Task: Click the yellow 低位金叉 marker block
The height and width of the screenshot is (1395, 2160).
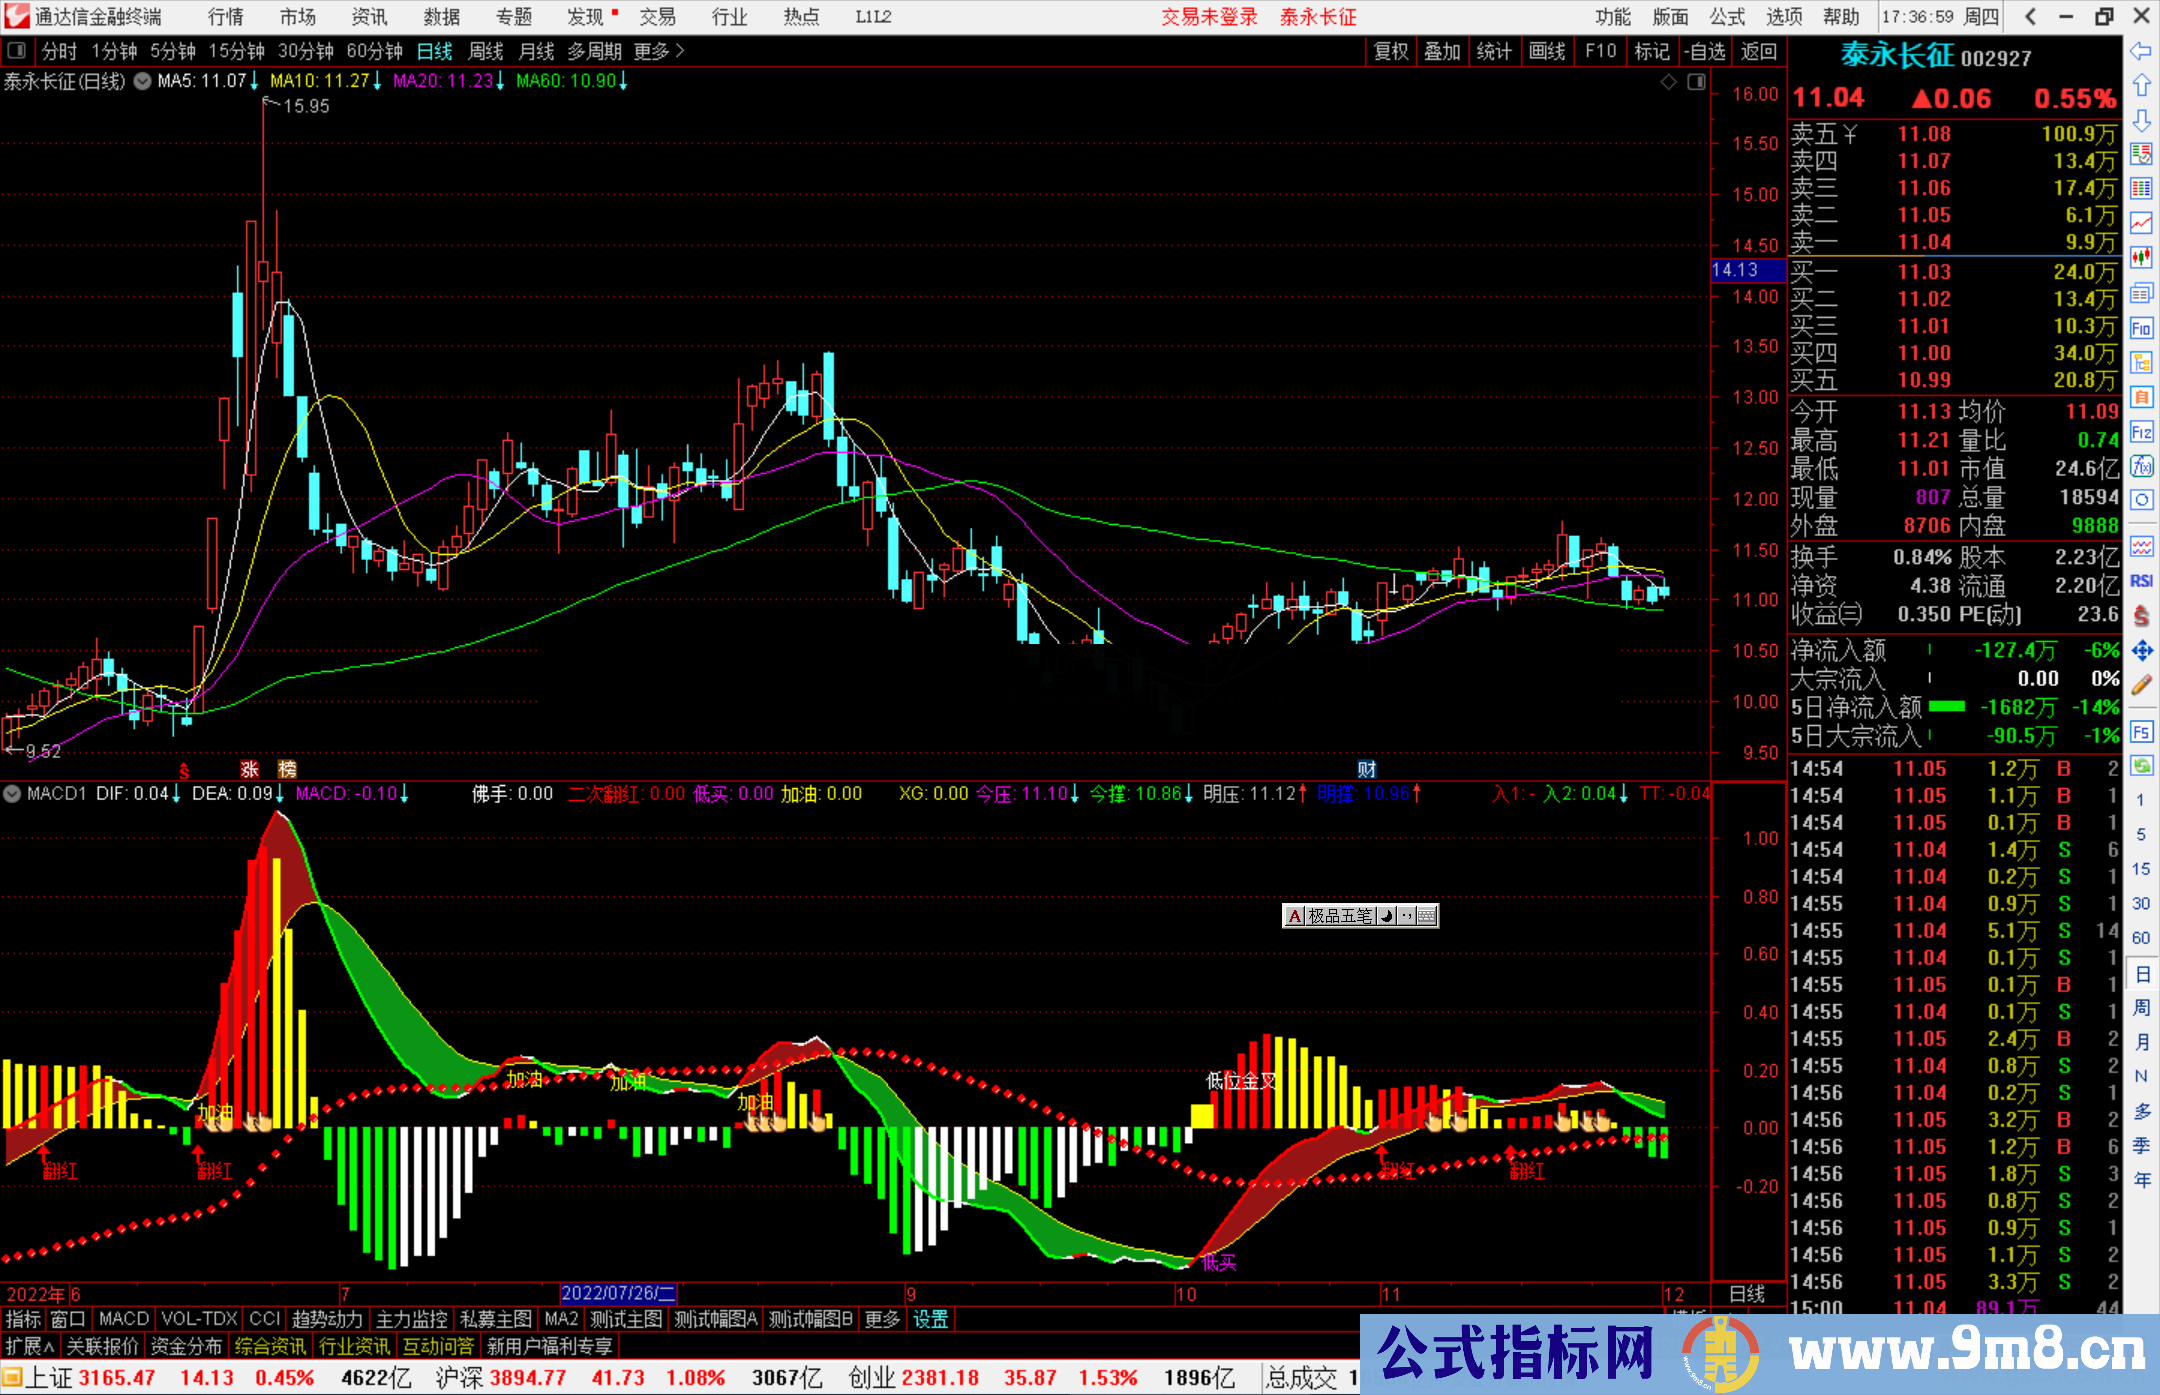Action: pyautogui.click(x=1202, y=1115)
